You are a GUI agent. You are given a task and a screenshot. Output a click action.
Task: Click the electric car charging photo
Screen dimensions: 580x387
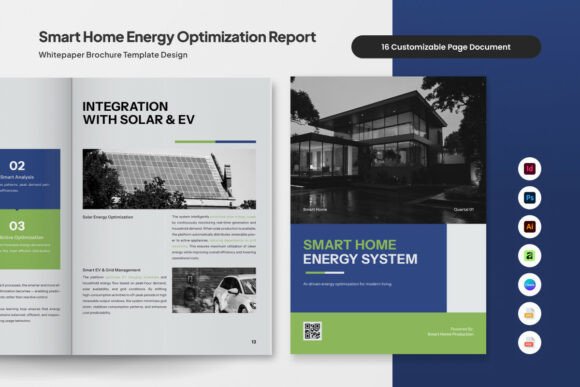pos(214,290)
